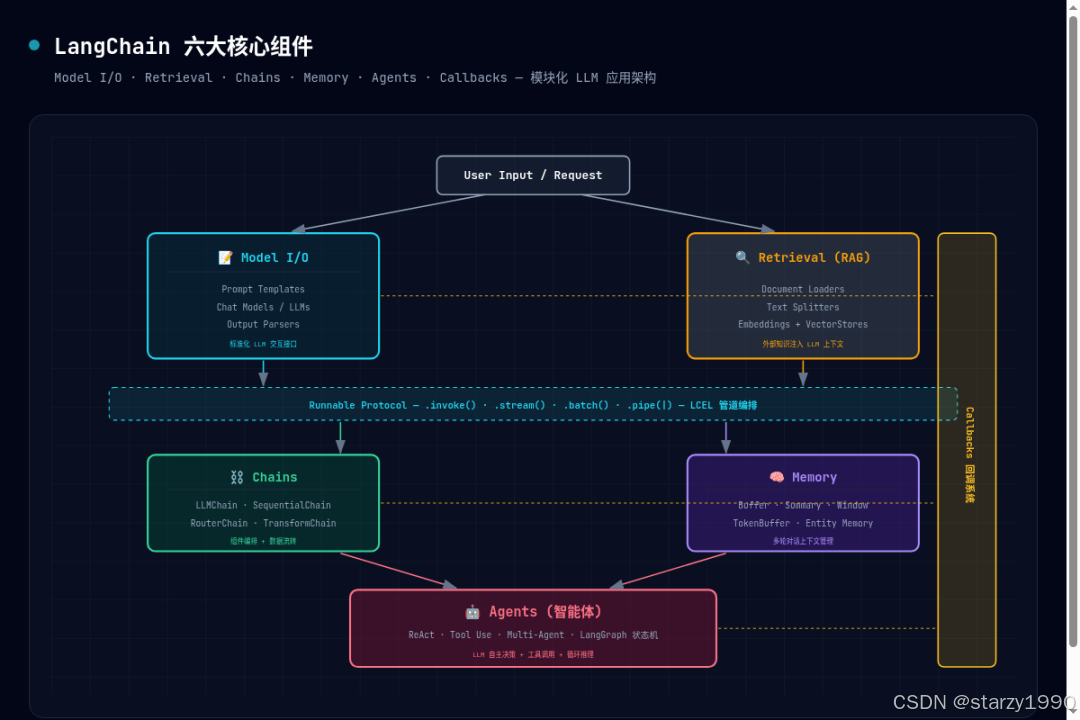The width and height of the screenshot is (1080, 720).
Task: Select the "Agents (智能体)" heading
Action: pos(546,612)
